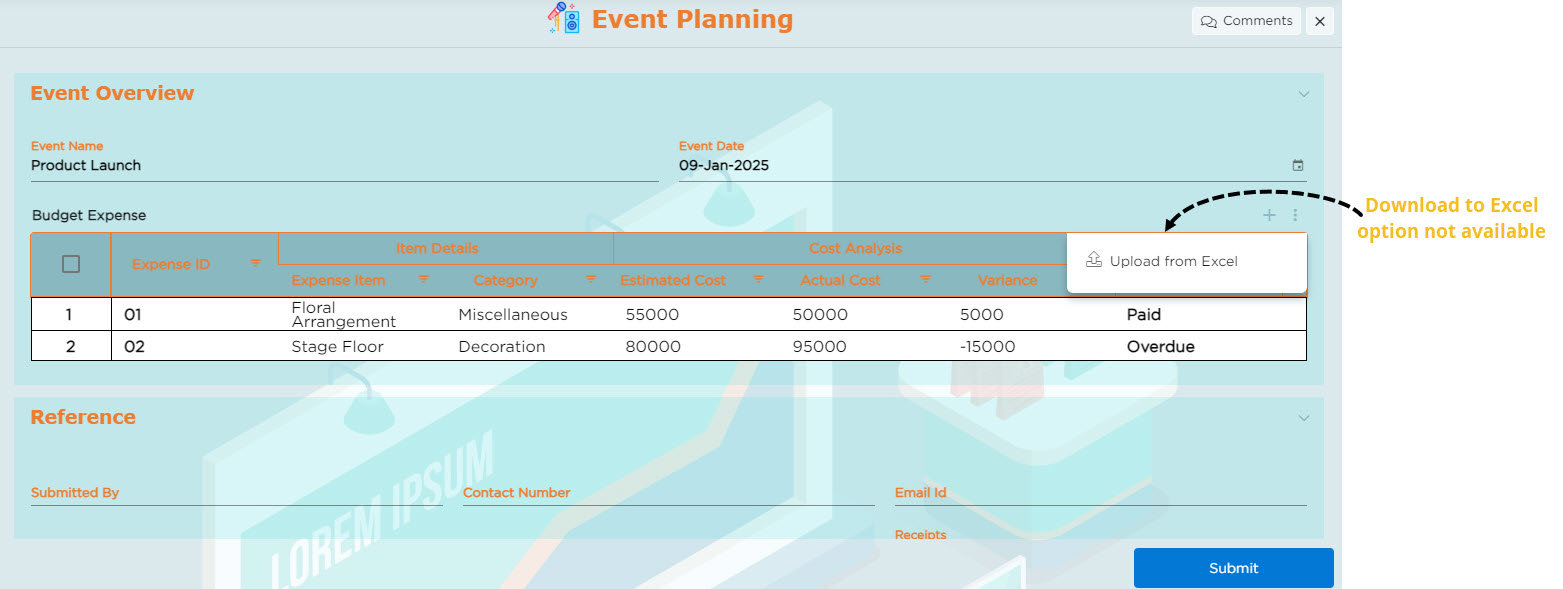1563x589 pixels.
Task: Click the Upload from Excel icon
Action: (1093, 260)
